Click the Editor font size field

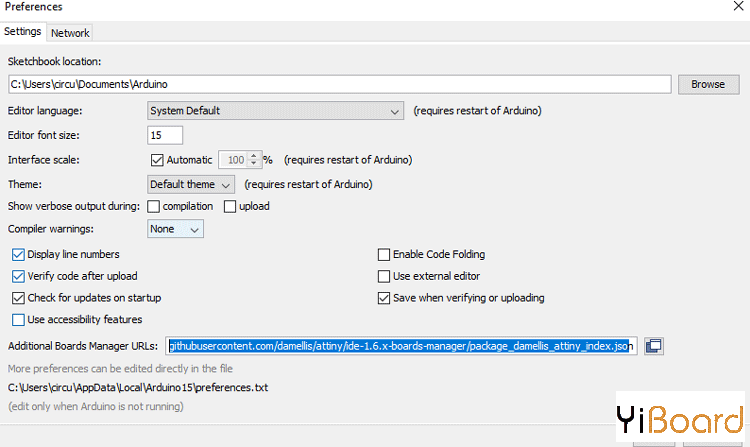165,135
